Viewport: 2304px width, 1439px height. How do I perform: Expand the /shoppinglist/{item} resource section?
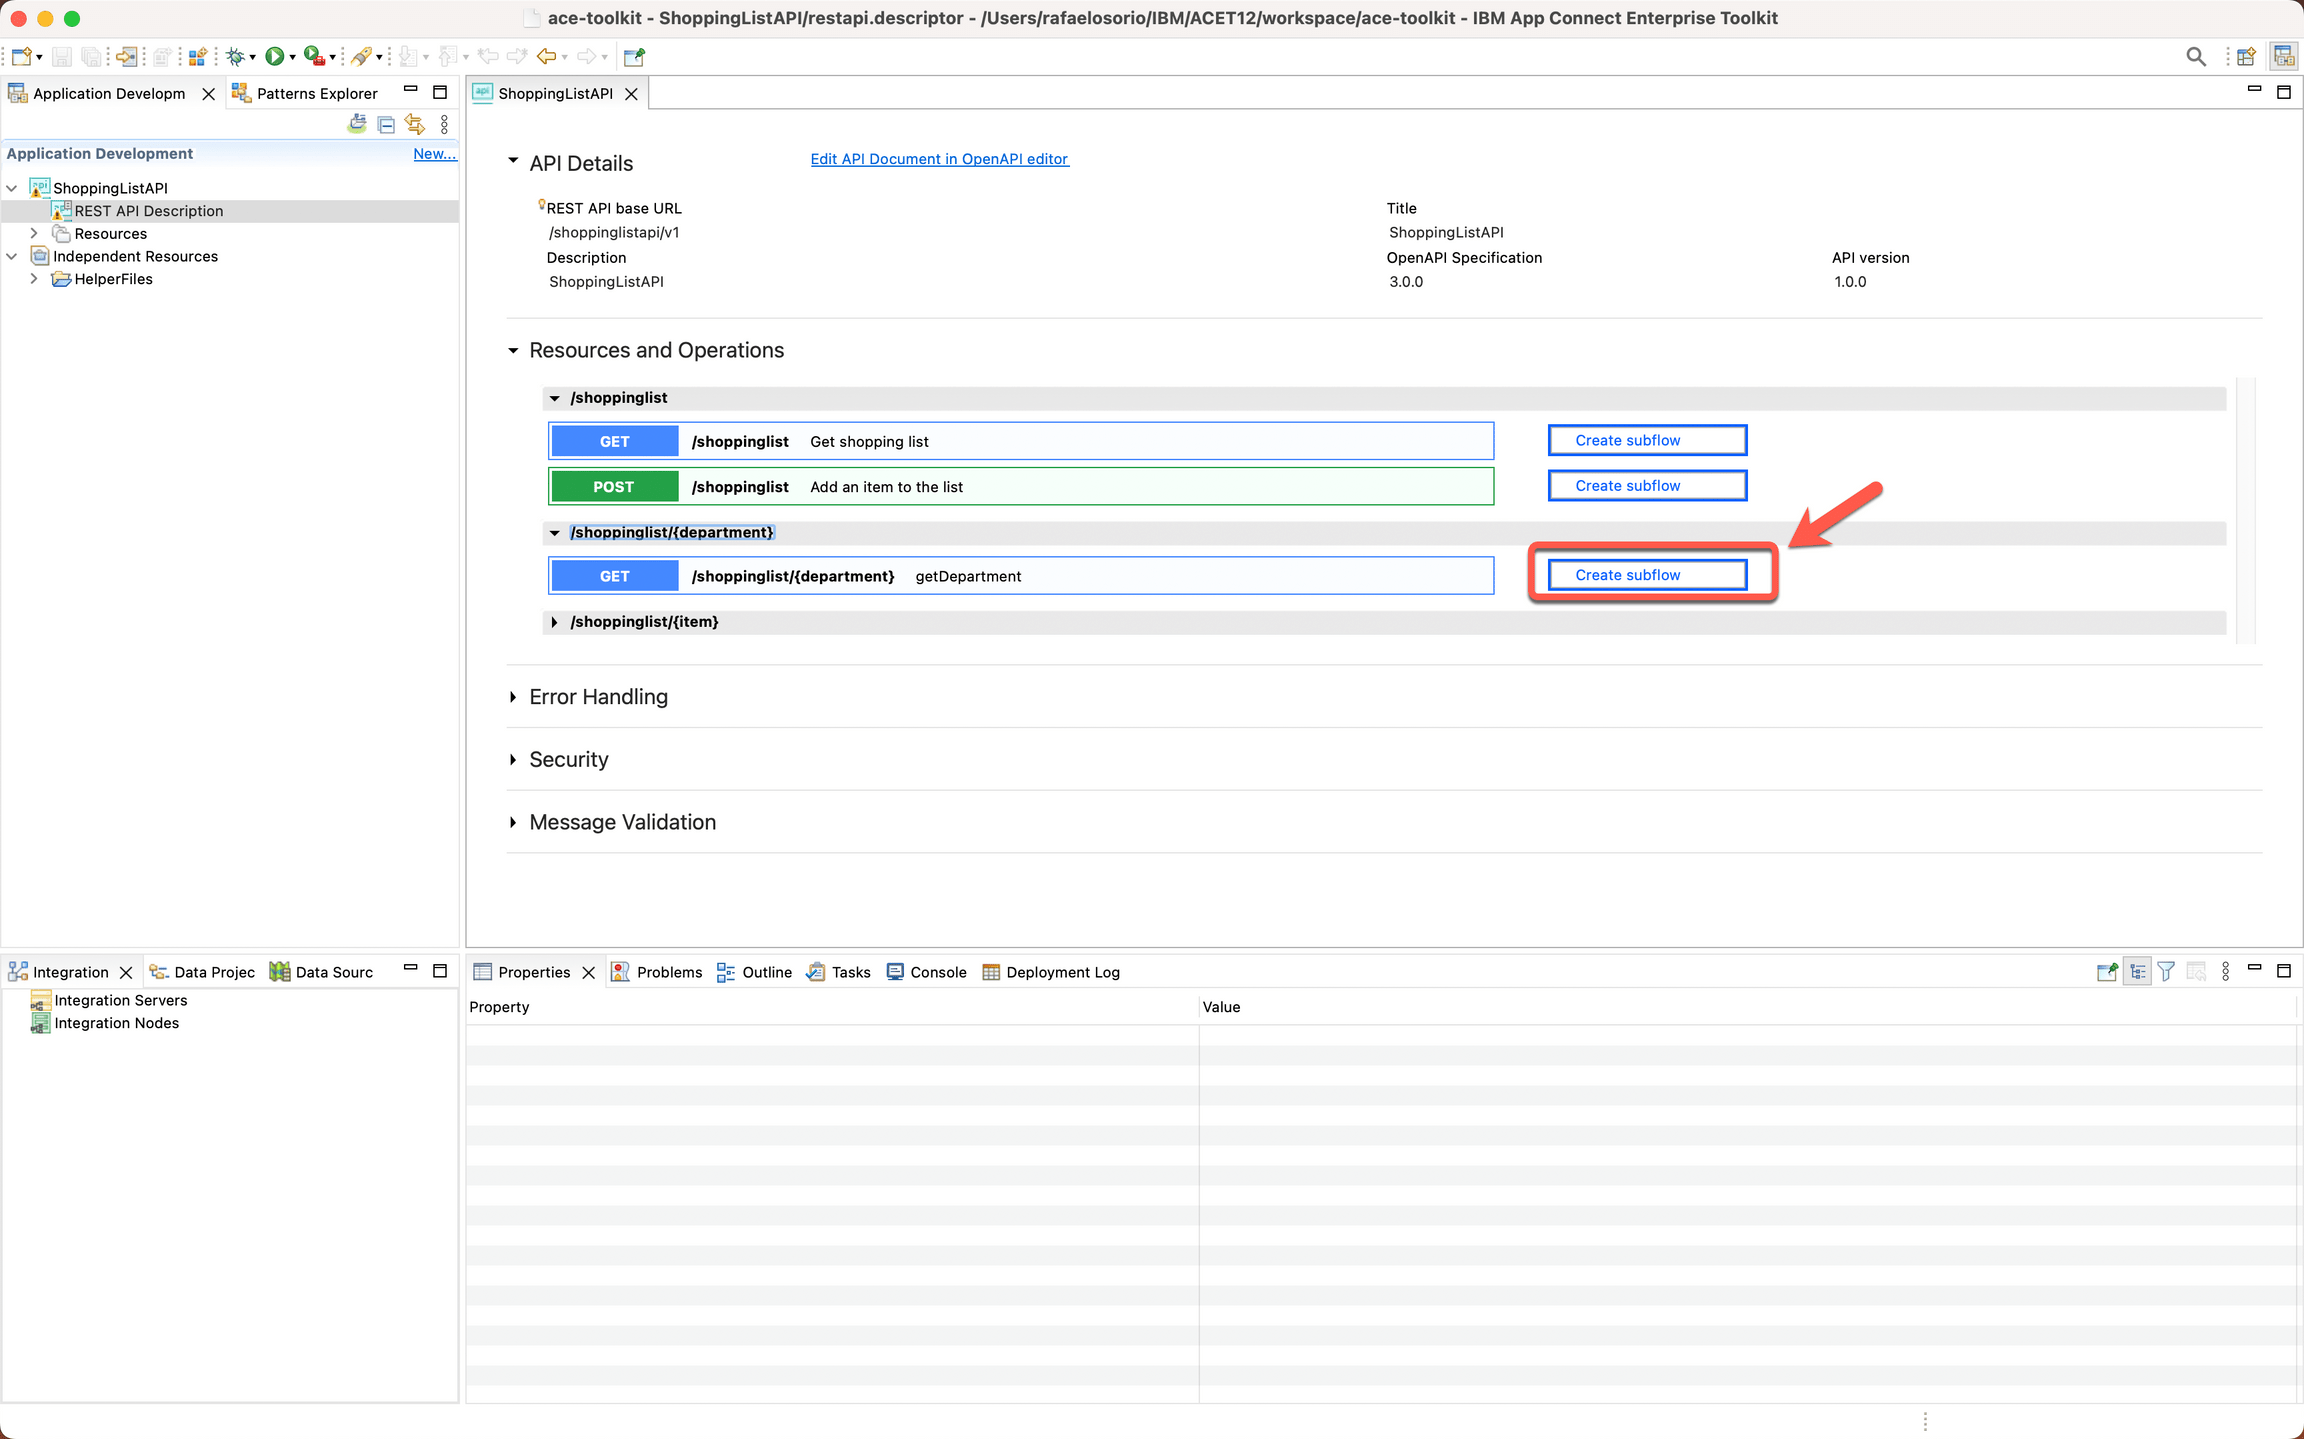[555, 622]
